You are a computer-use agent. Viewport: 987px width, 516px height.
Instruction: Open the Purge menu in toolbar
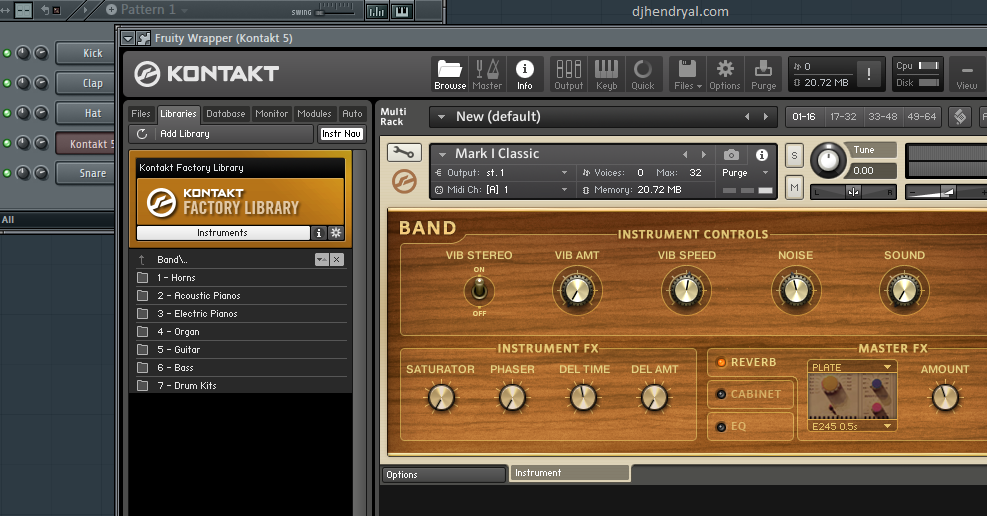[x=763, y=74]
